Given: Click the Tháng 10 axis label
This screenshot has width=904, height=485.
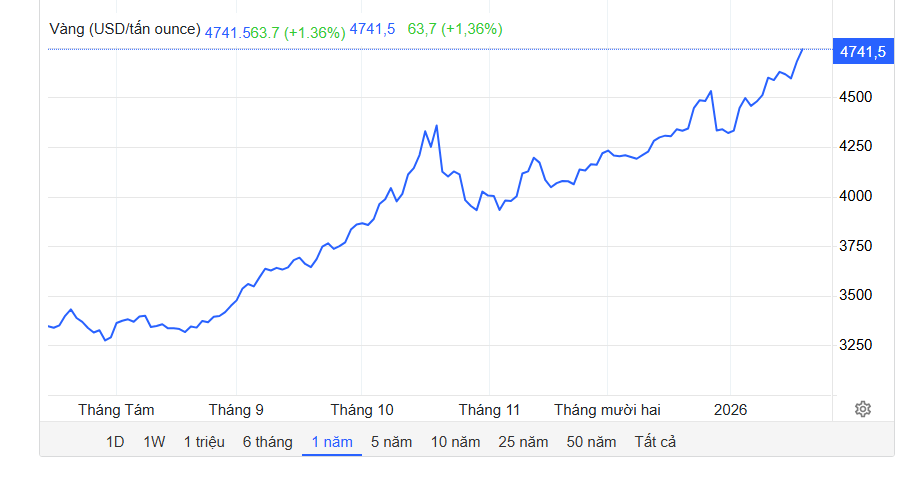Looking at the screenshot, I should [x=362, y=410].
